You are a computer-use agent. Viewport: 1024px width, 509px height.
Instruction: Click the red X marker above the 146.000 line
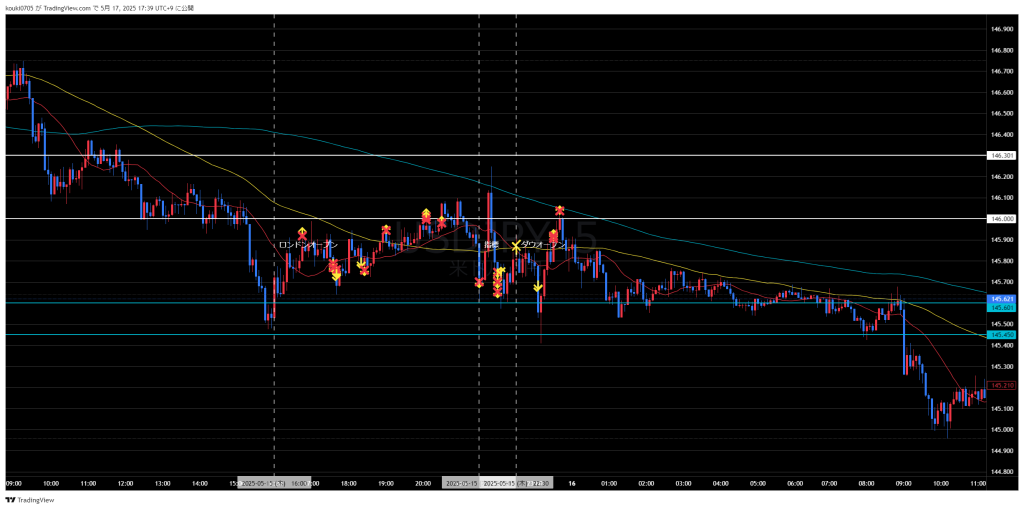point(560,210)
